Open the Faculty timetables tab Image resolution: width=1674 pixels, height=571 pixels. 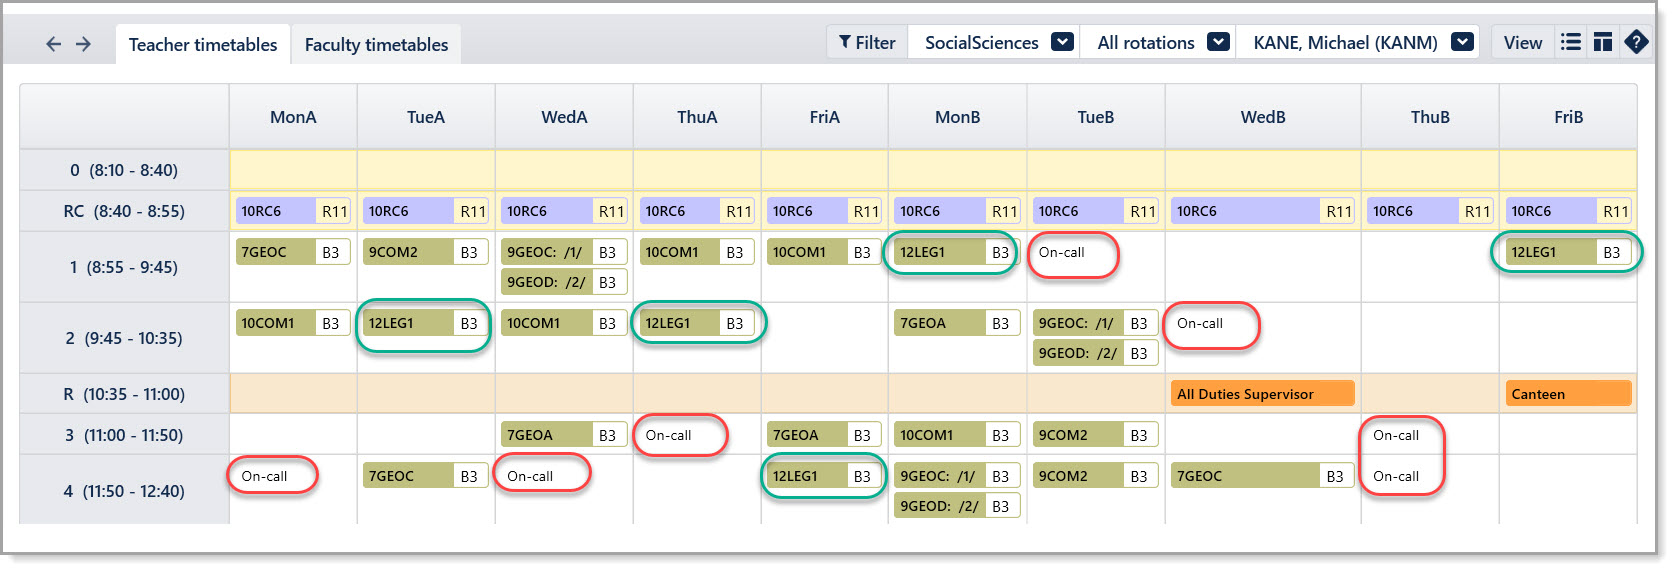pyautogui.click(x=376, y=45)
